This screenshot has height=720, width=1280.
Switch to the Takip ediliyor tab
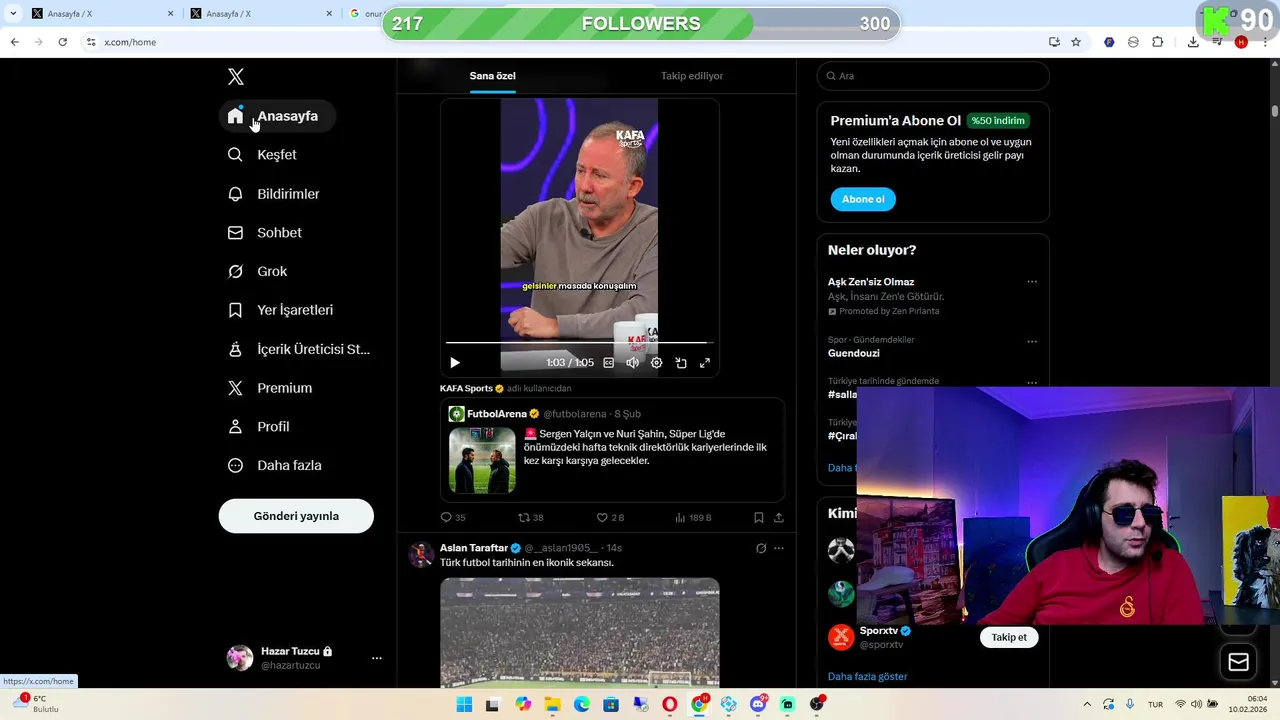pyautogui.click(x=692, y=76)
